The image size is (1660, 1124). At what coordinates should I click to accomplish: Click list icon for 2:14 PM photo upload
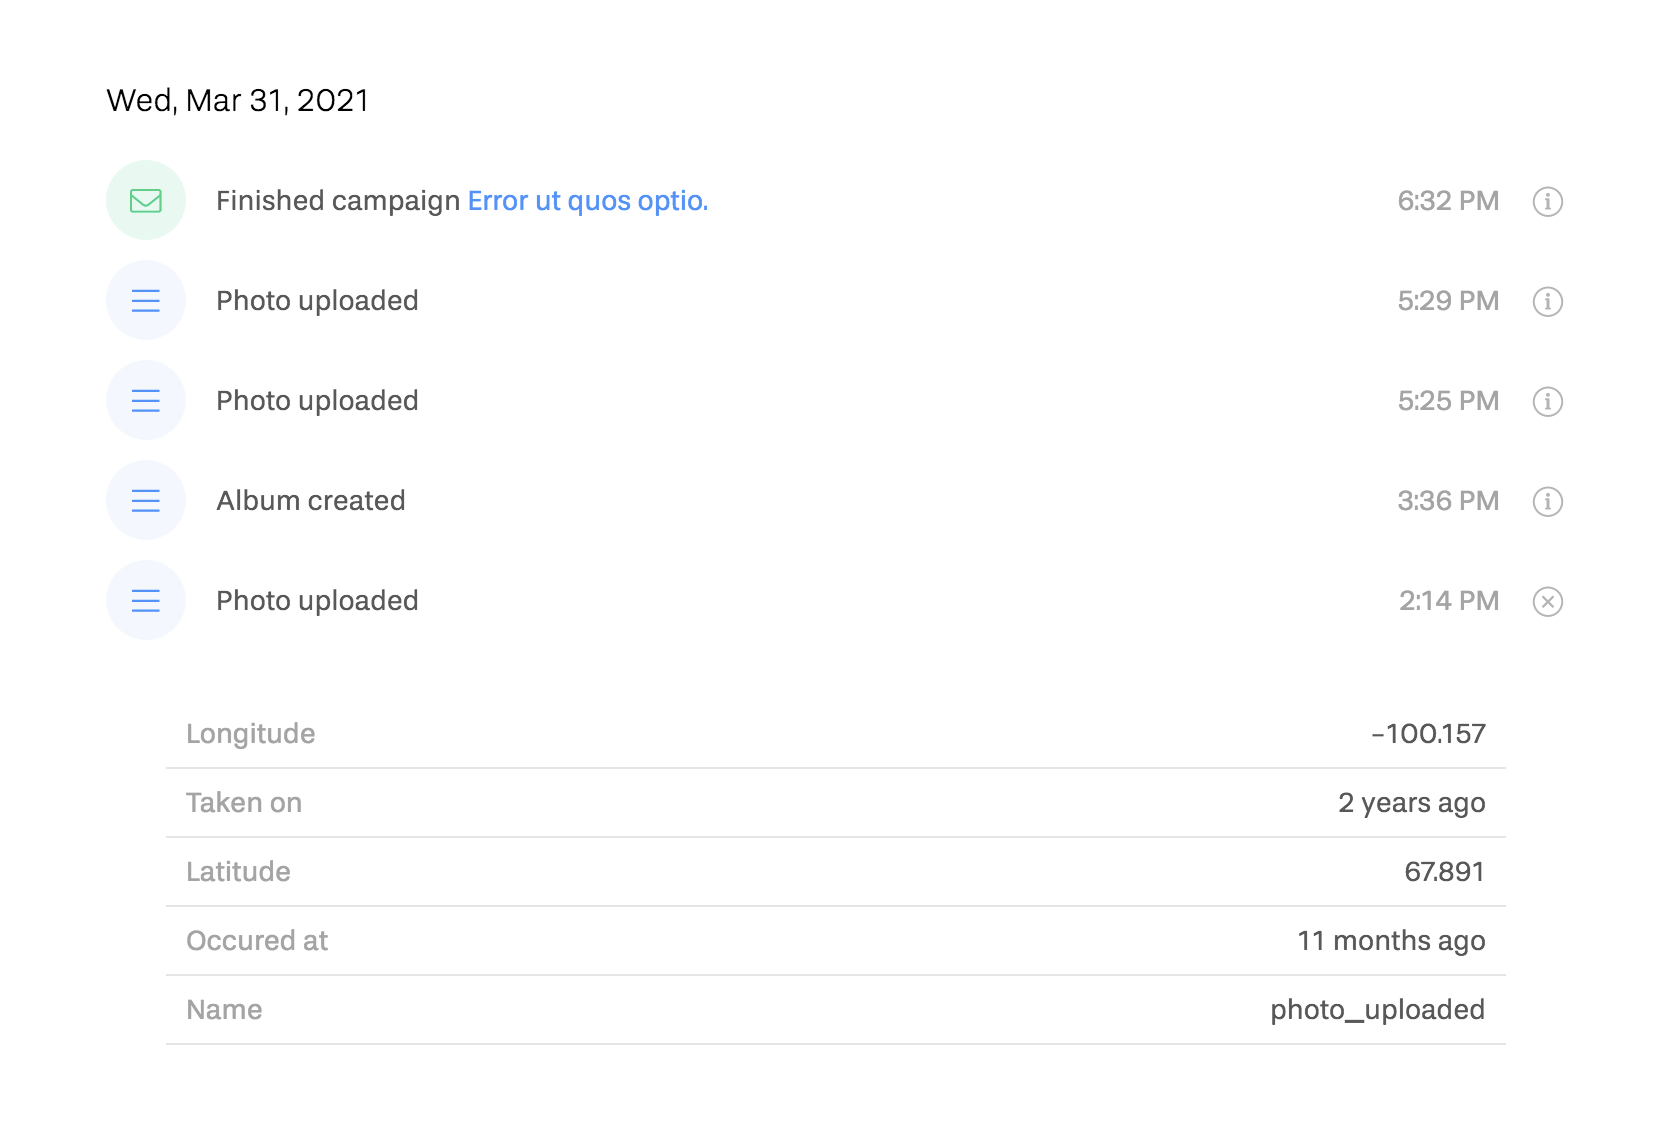[x=146, y=601]
